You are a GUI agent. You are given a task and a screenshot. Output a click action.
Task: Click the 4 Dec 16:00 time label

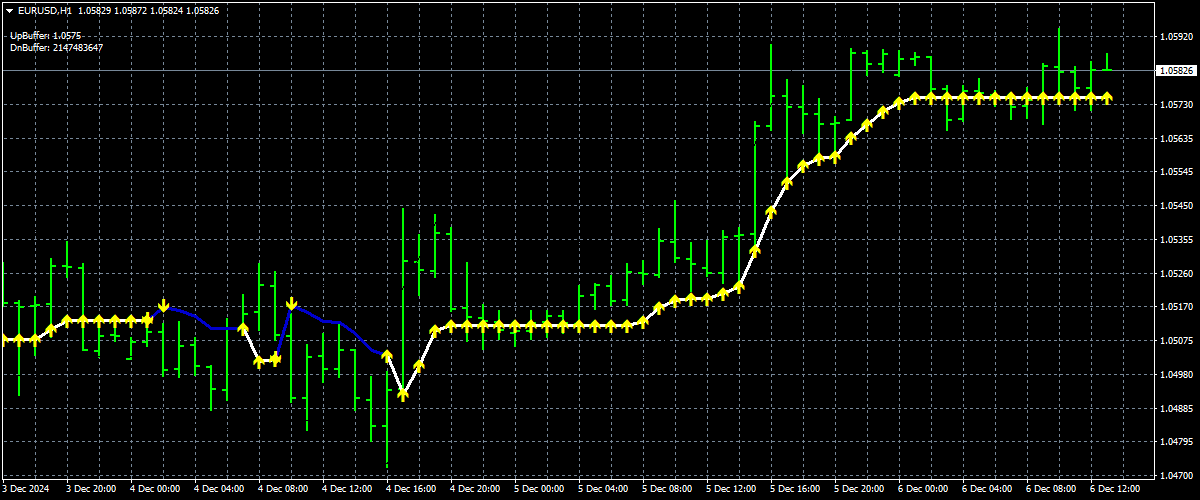411,490
